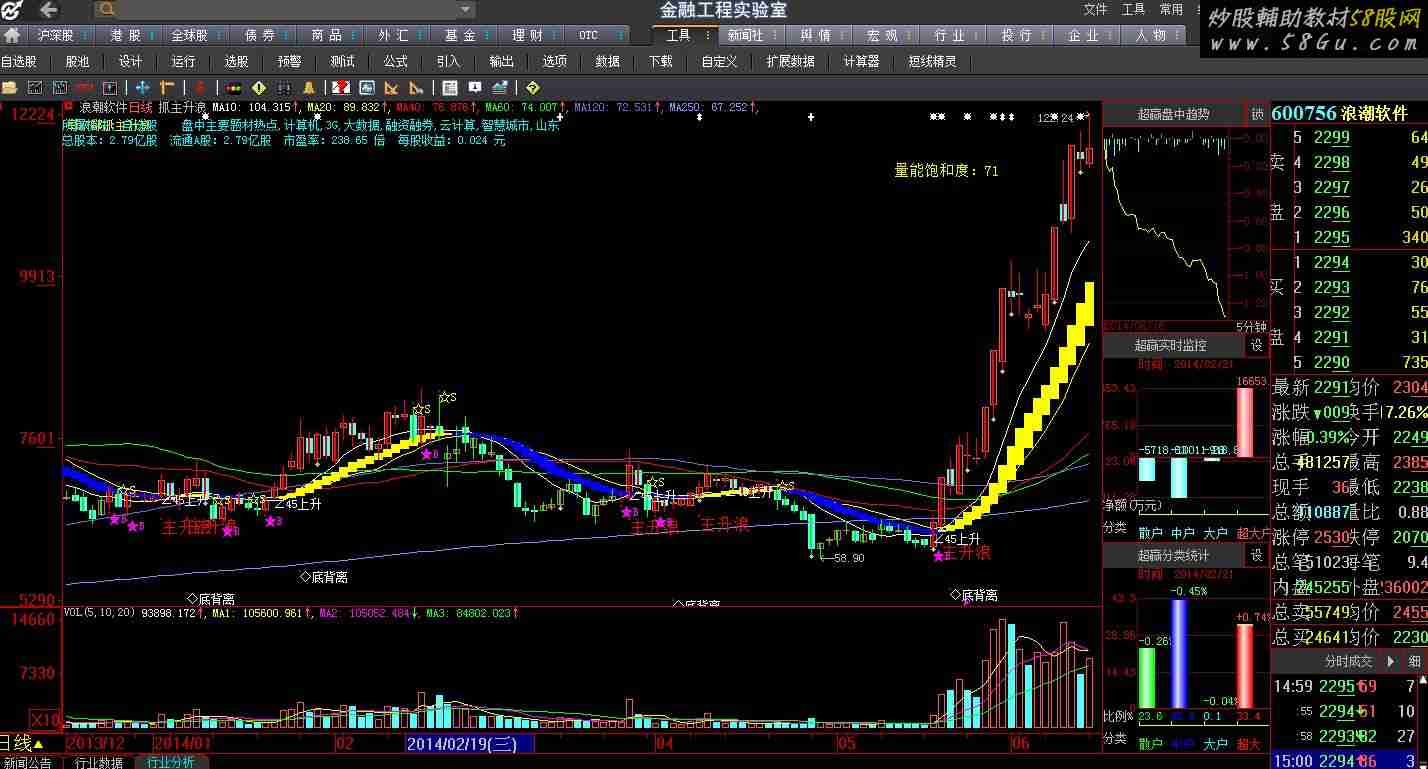Expand the 分时成交 arrow button
The height and width of the screenshot is (769, 1428).
point(1391,661)
